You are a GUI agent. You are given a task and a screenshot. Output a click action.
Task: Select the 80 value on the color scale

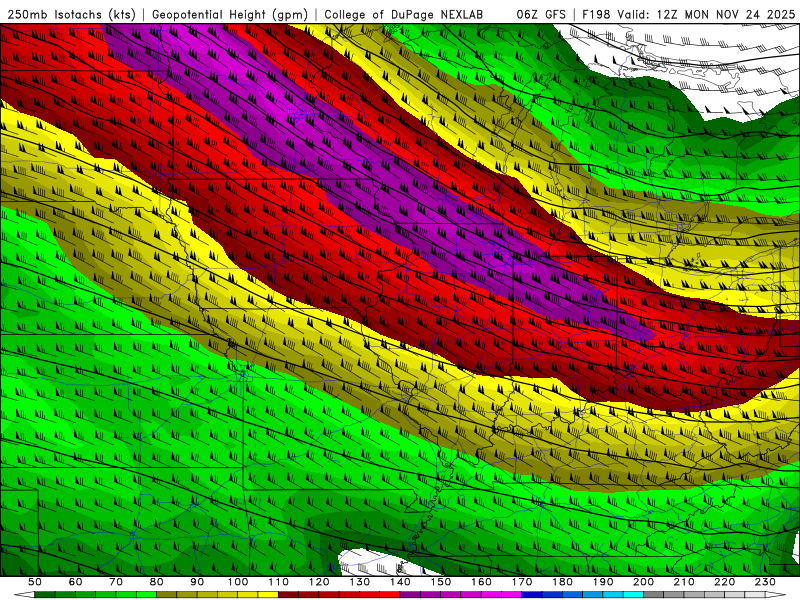[157, 582]
